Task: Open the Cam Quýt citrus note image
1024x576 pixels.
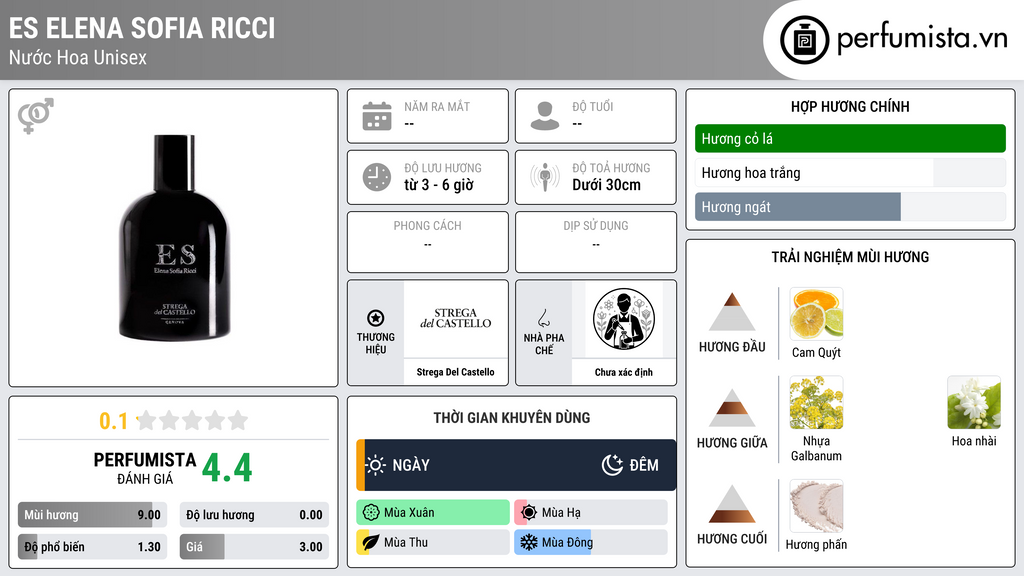Action: pyautogui.click(x=816, y=314)
